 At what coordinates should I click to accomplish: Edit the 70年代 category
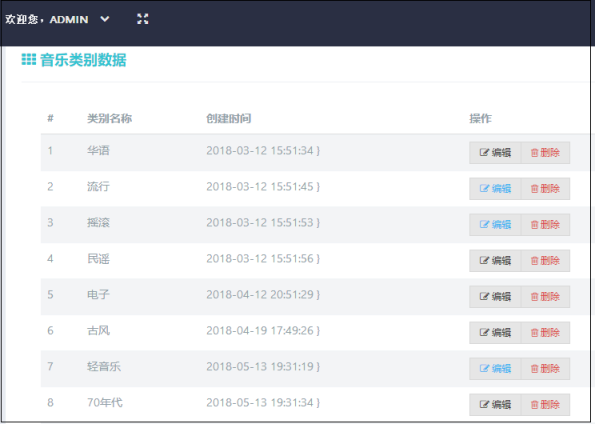pyautogui.click(x=495, y=404)
